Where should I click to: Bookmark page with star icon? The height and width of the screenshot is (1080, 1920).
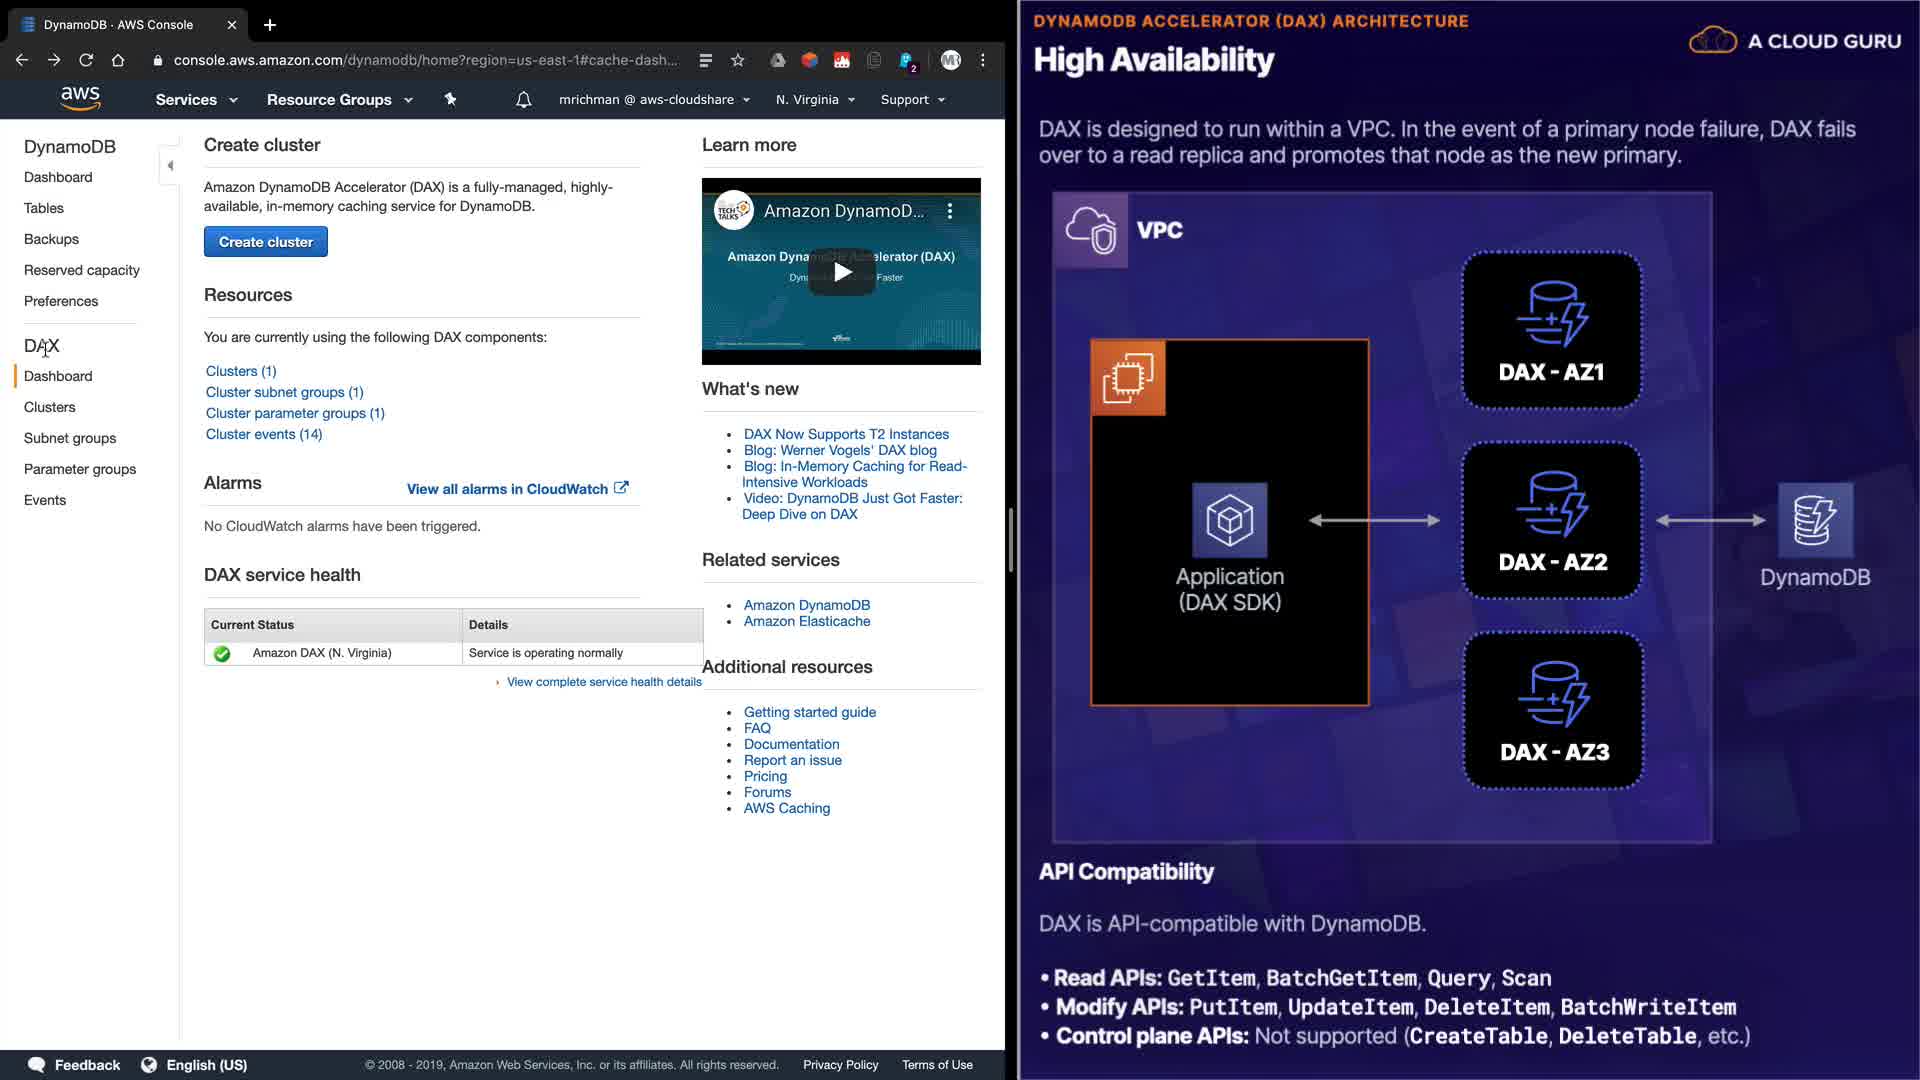[x=738, y=60]
